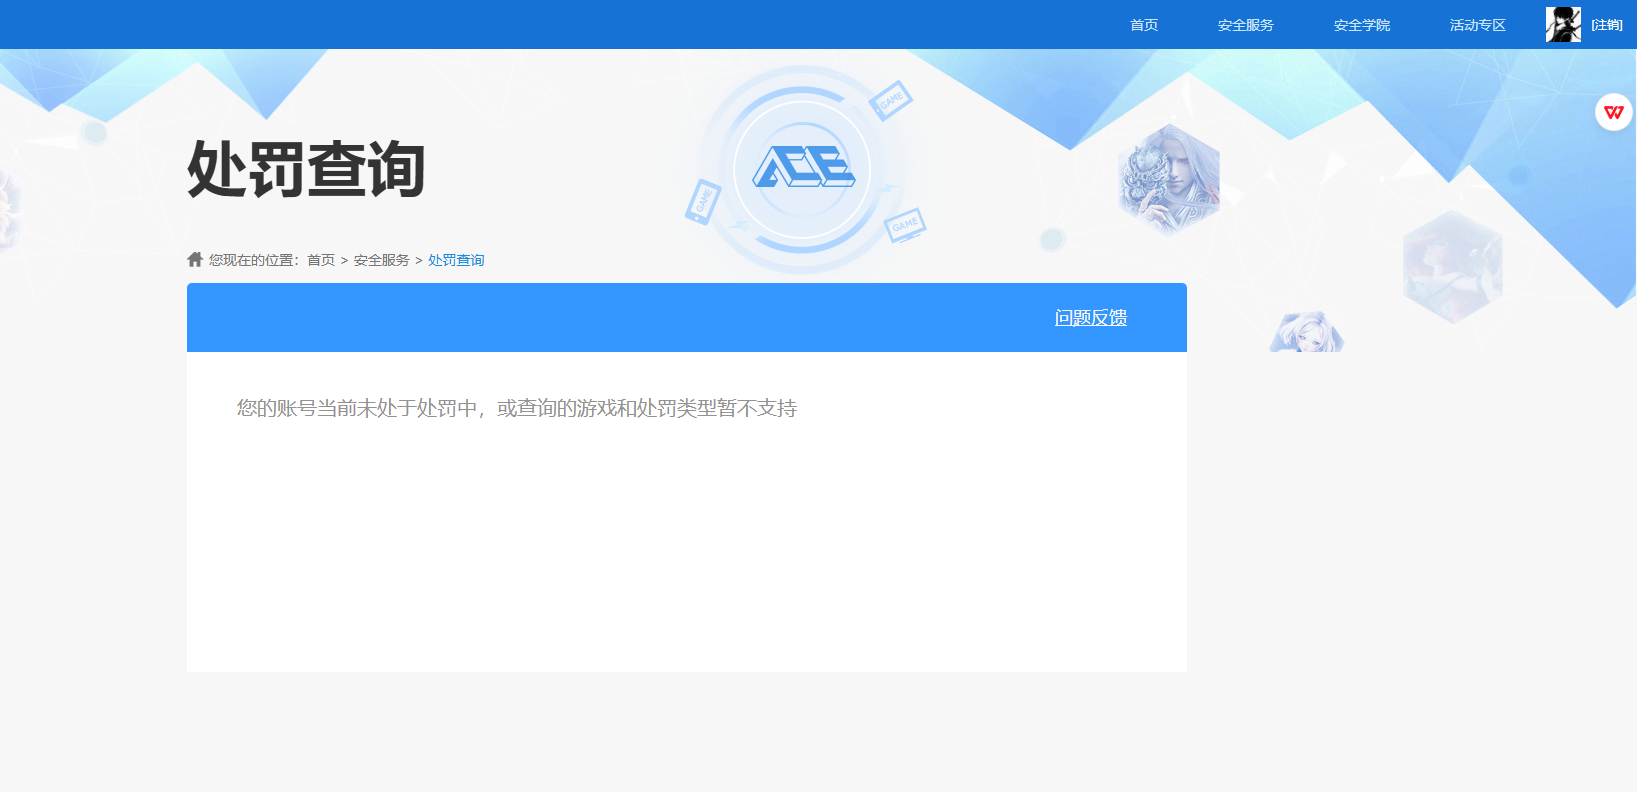This screenshot has width=1637, height=810.
Task: Open the 安全服务 navigation menu
Action: point(1246,25)
